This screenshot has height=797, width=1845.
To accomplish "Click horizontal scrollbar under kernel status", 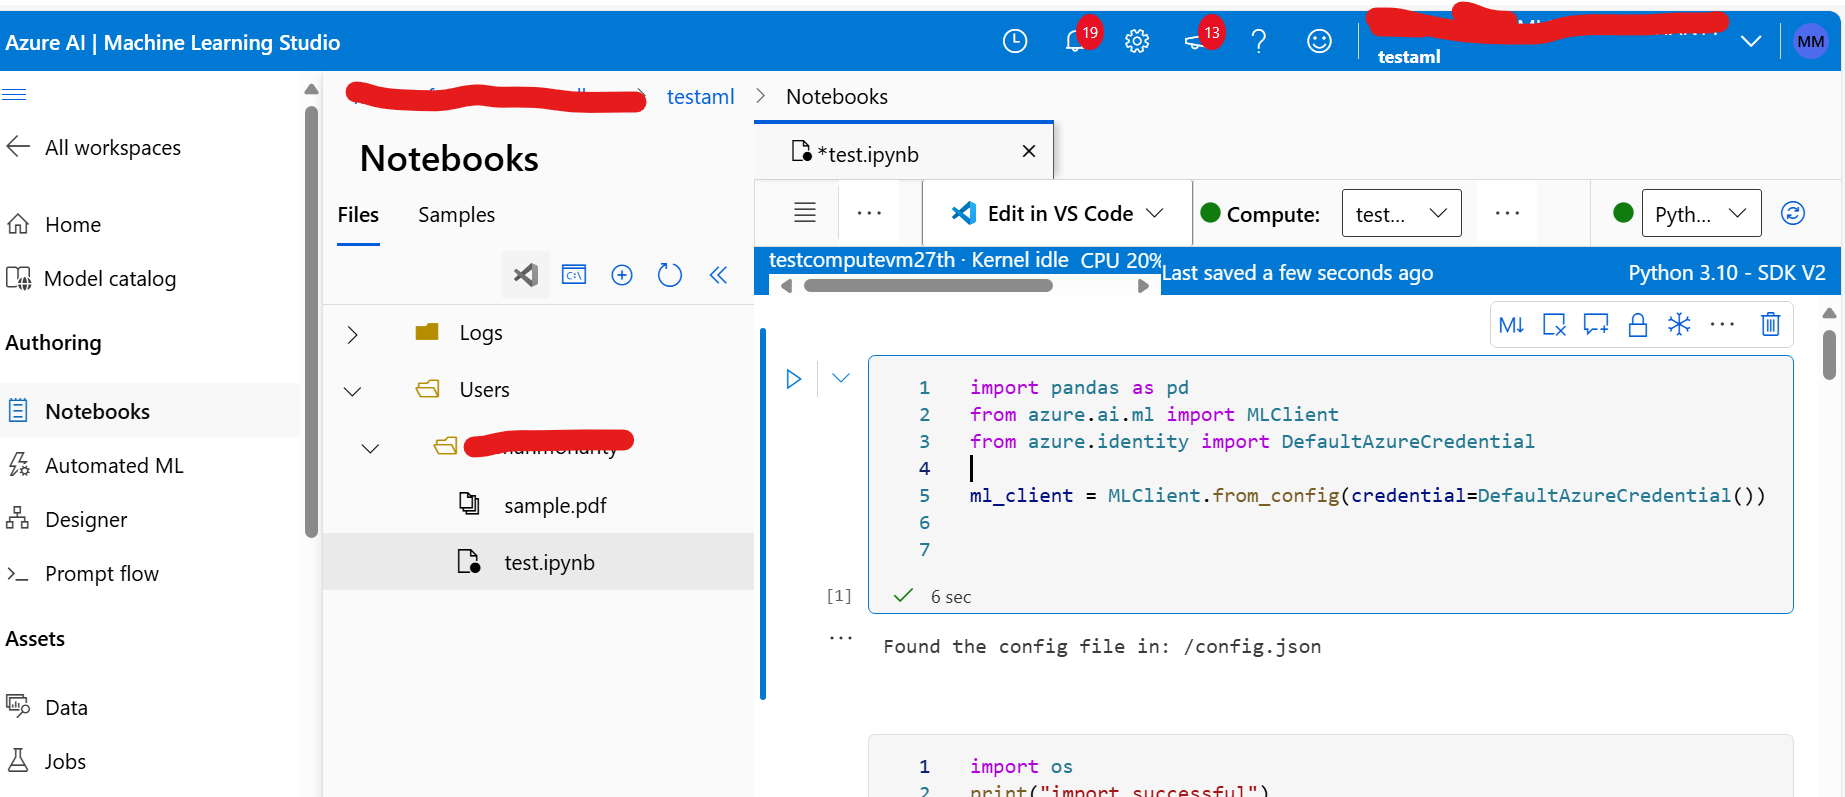I will (928, 286).
